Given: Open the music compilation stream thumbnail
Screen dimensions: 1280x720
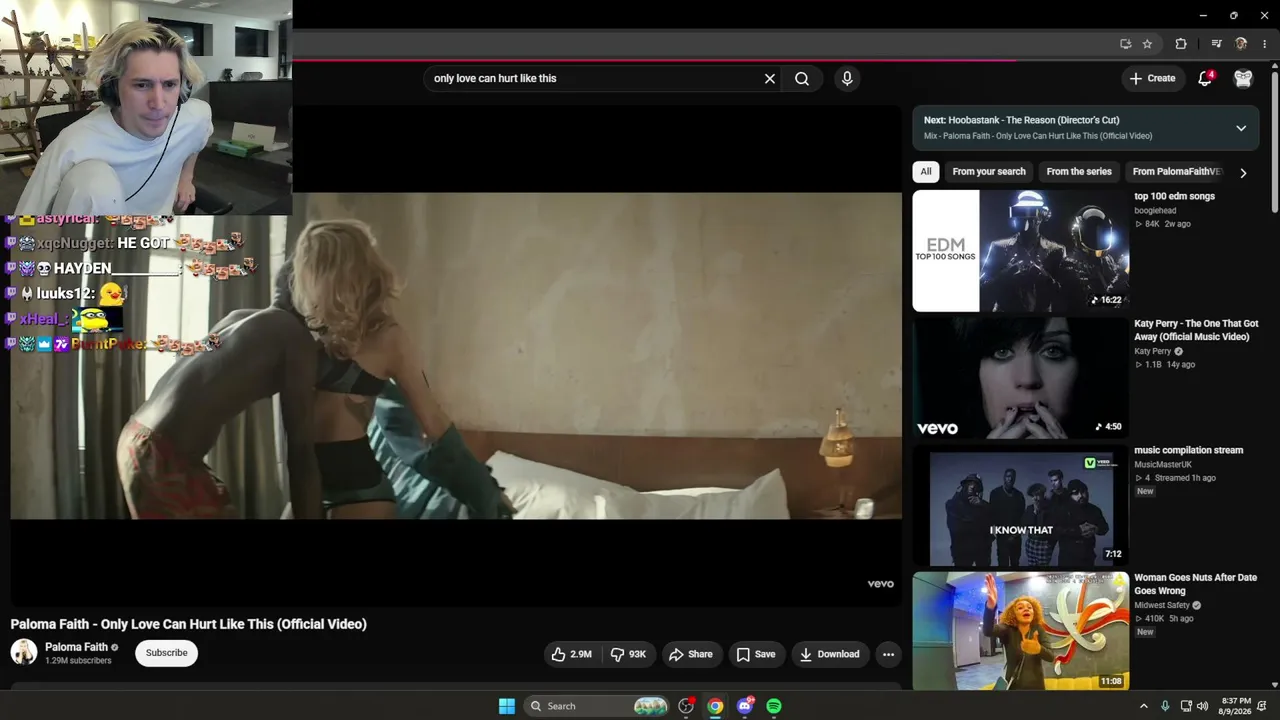Looking at the screenshot, I should pyautogui.click(x=1021, y=506).
